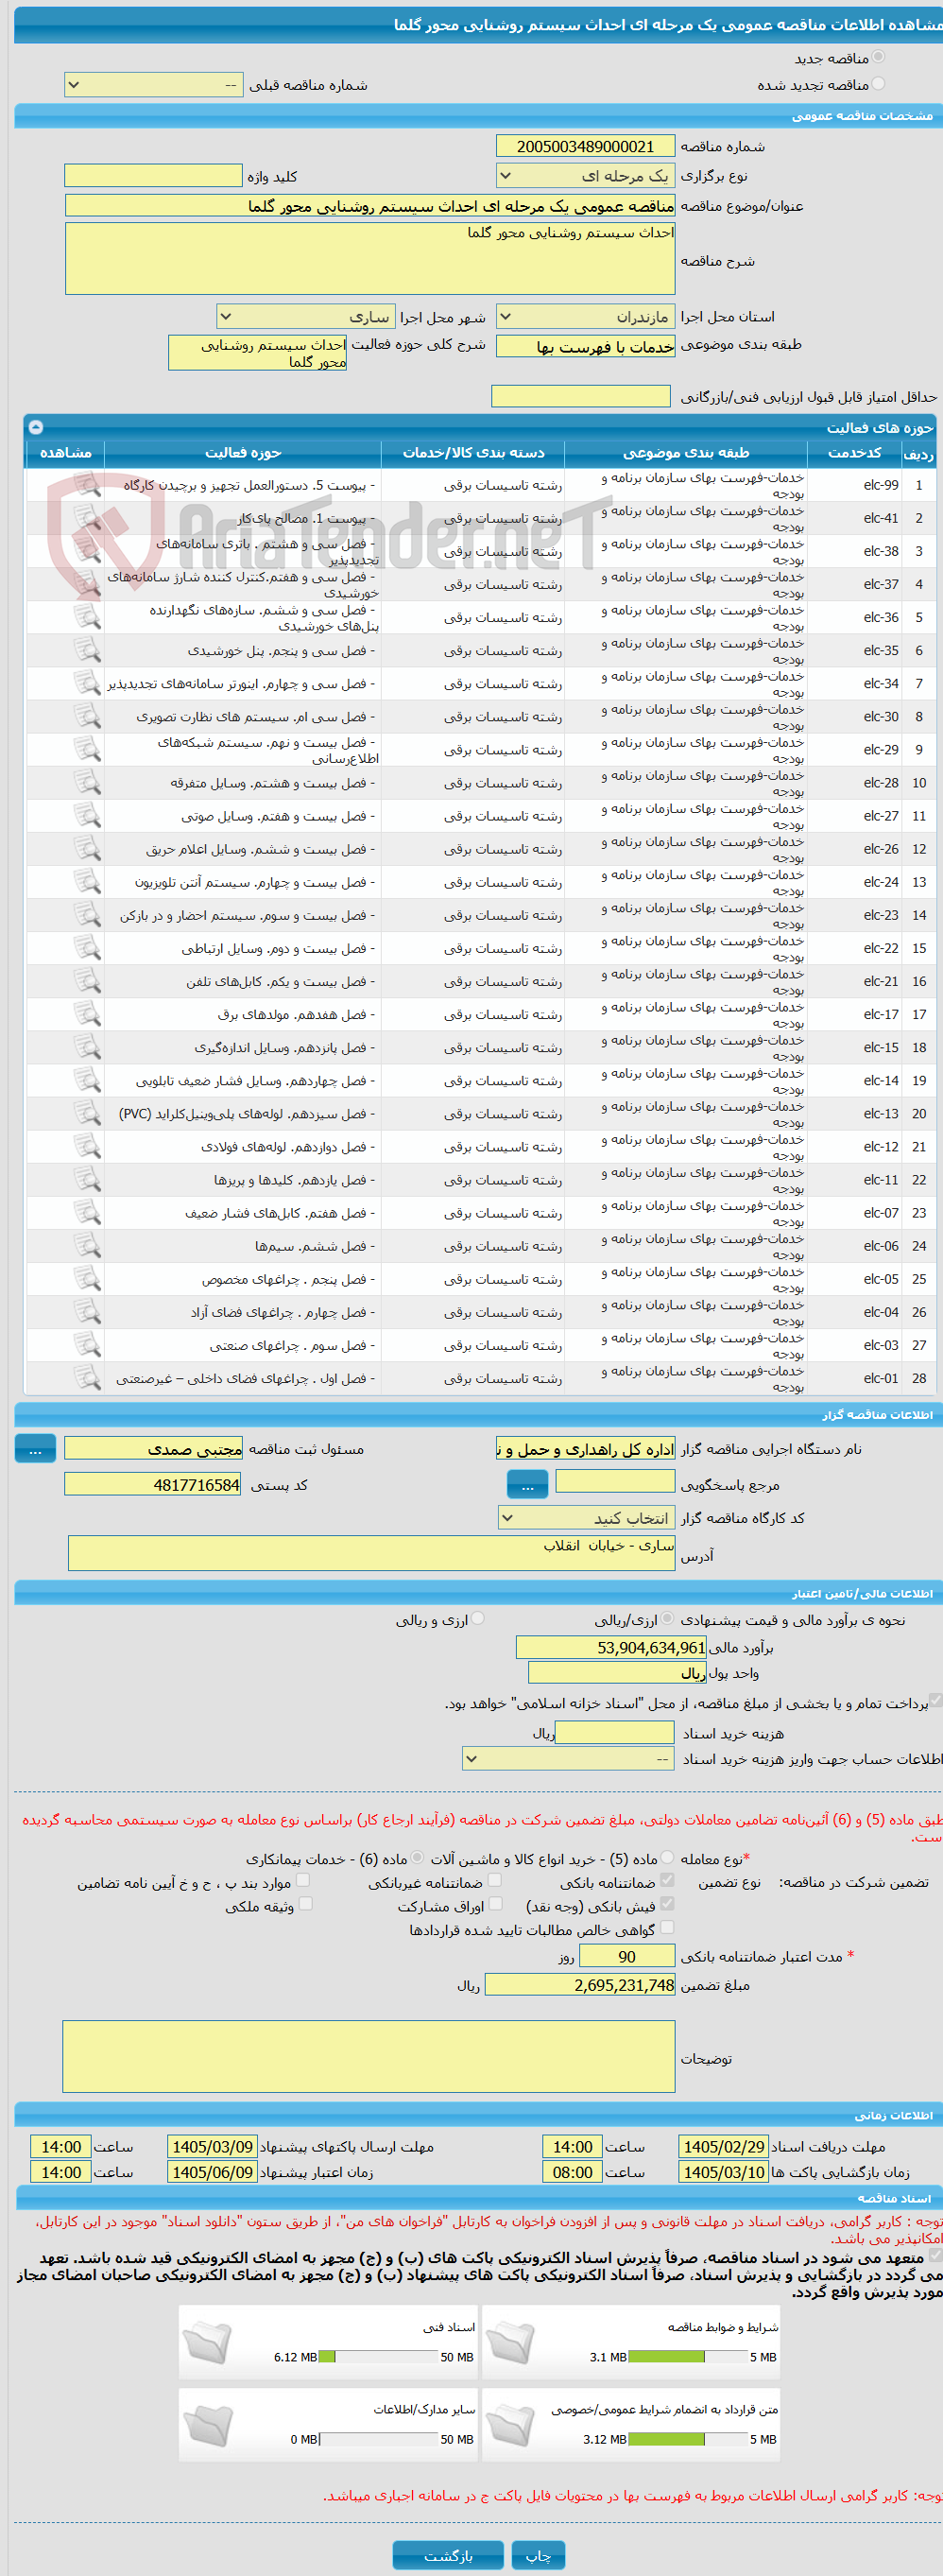The image size is (943, 2576).
Task: Click ellipsis button next to مرجع پاسخگویی
Action: click(x=527, y=1485)
